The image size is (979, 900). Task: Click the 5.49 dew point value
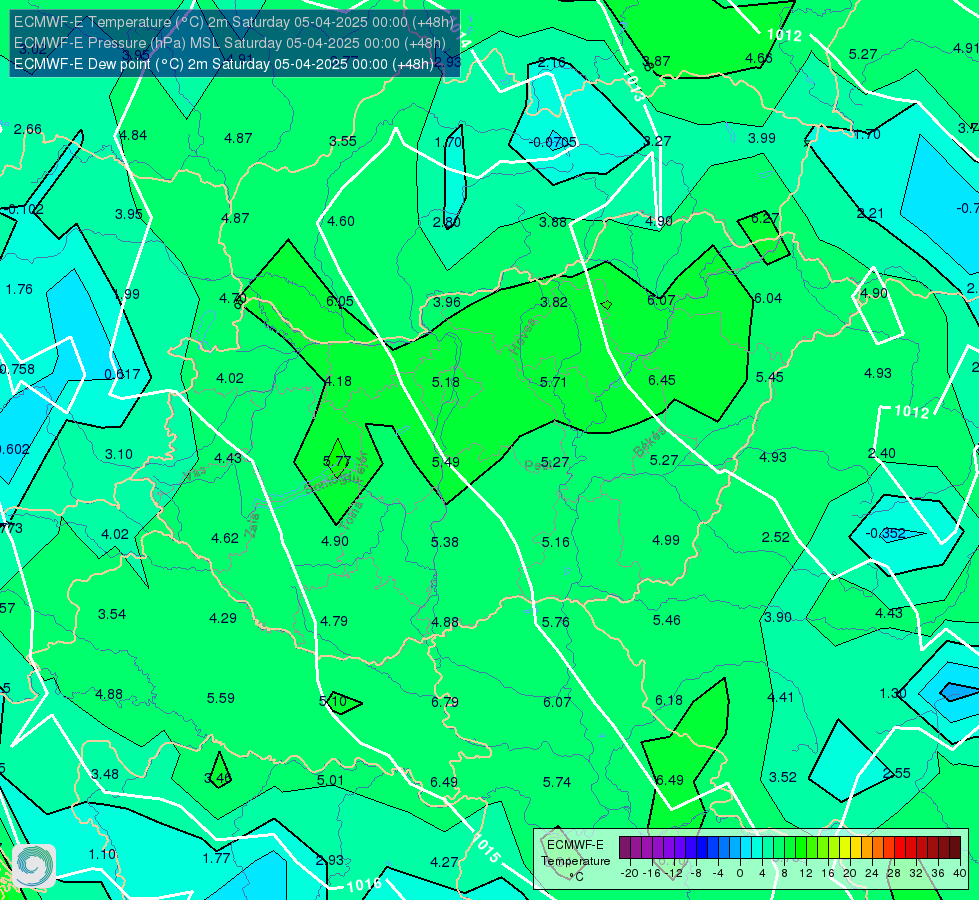446,462
